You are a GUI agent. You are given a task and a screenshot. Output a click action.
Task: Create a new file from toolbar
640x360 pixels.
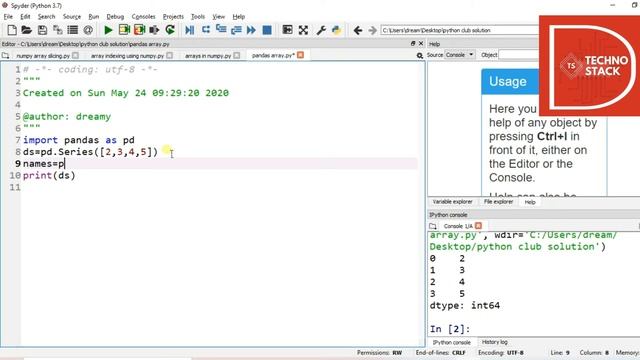[12, 30]
